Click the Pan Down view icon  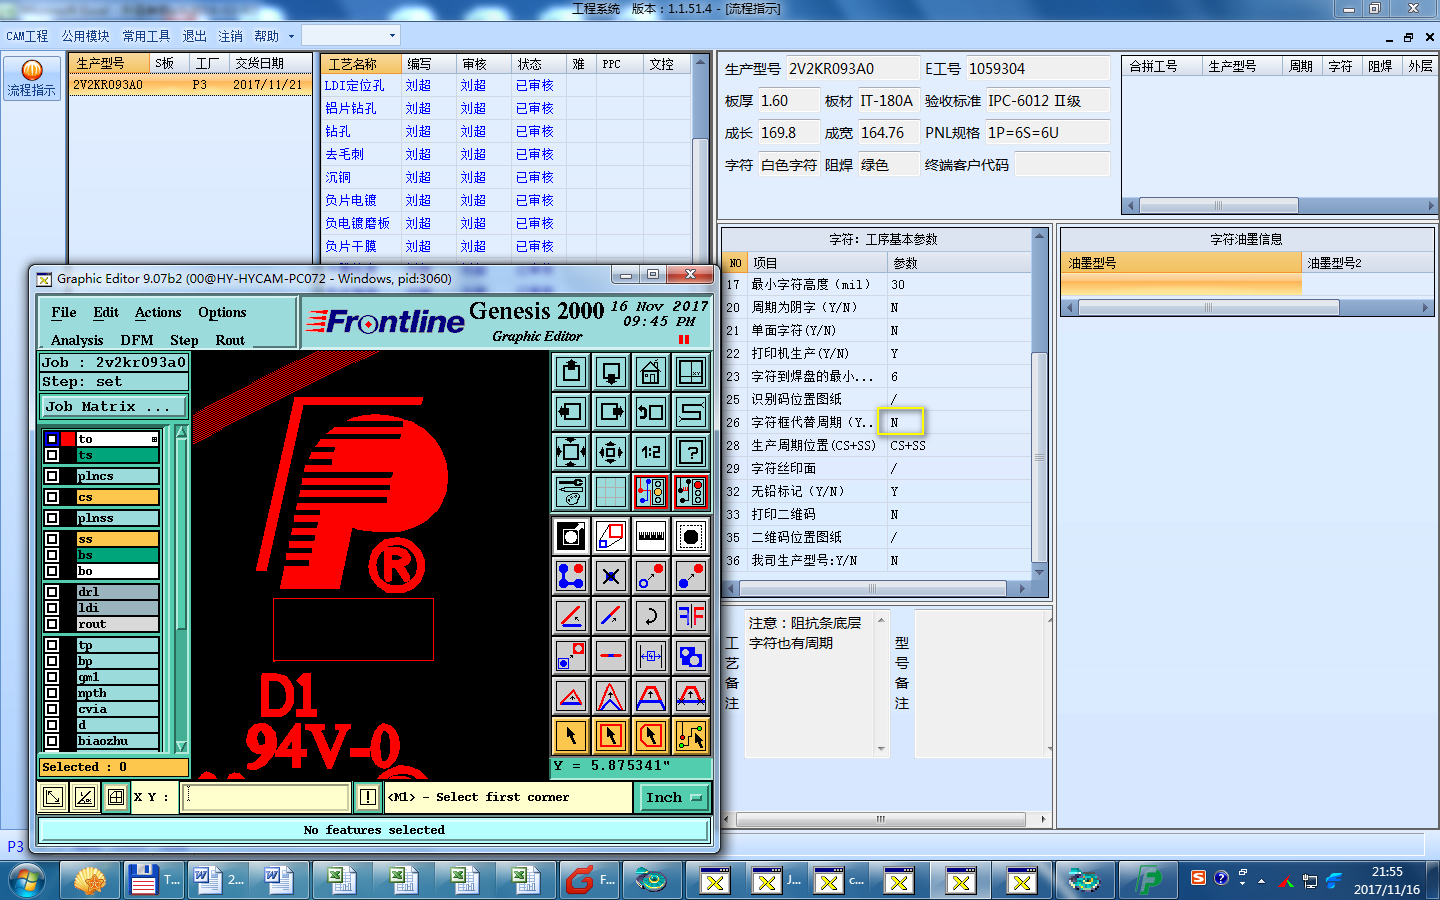pyautogui.click(x=611, y=372)
